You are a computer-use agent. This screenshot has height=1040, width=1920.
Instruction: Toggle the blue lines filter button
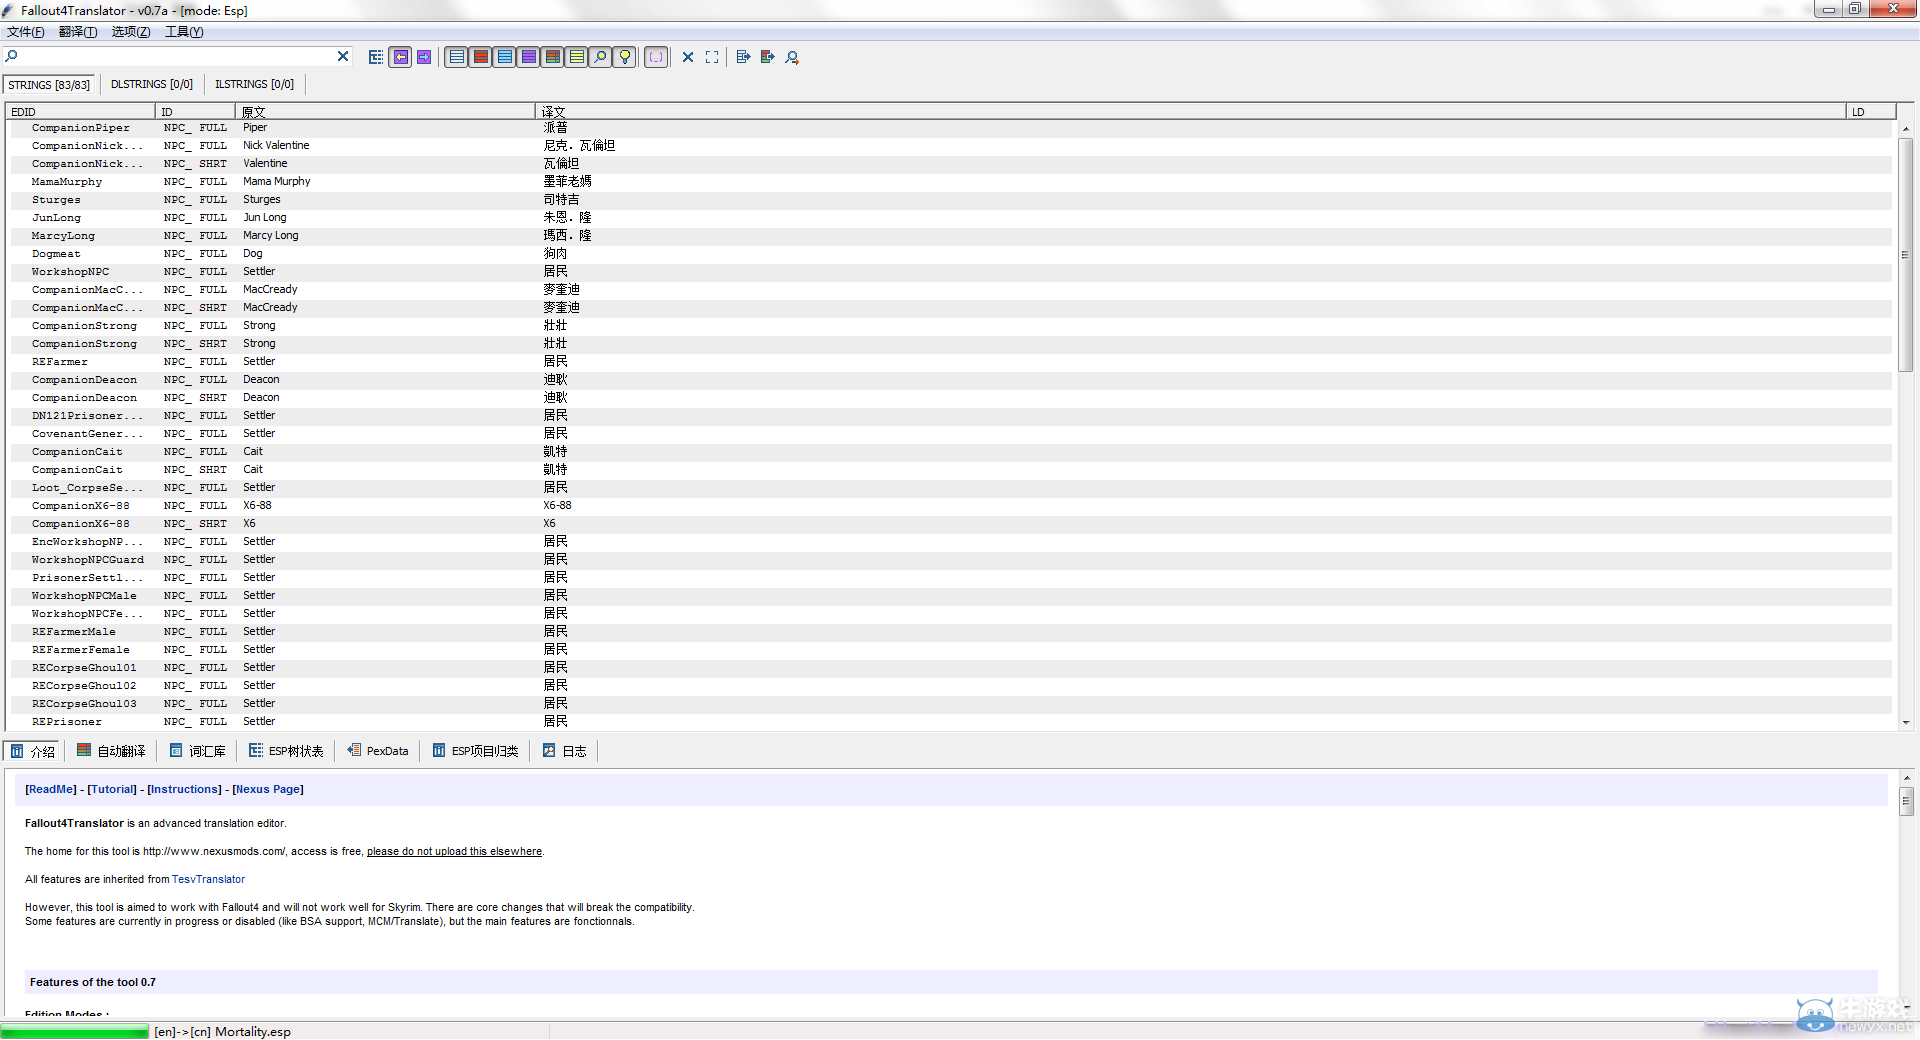tap(505, 57)
